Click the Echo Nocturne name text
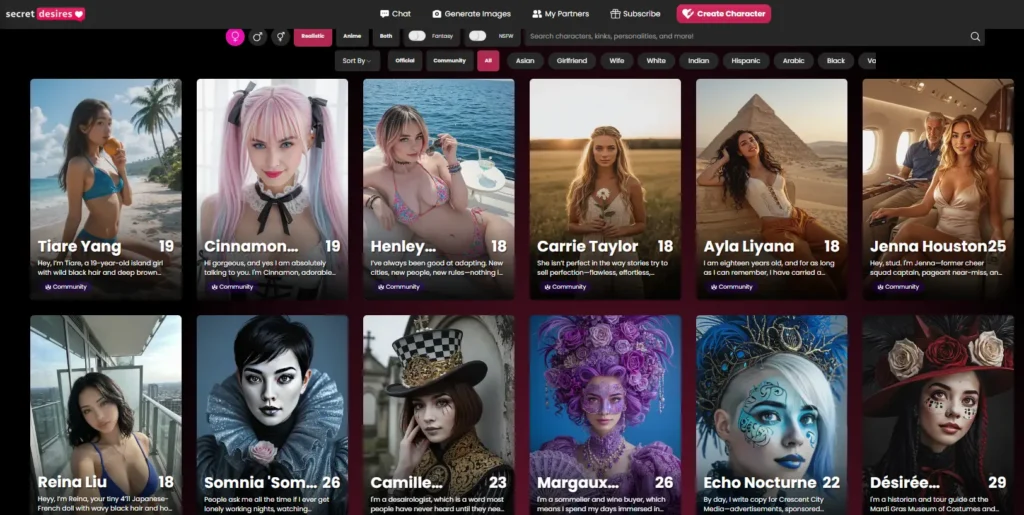 pos(760,483)
